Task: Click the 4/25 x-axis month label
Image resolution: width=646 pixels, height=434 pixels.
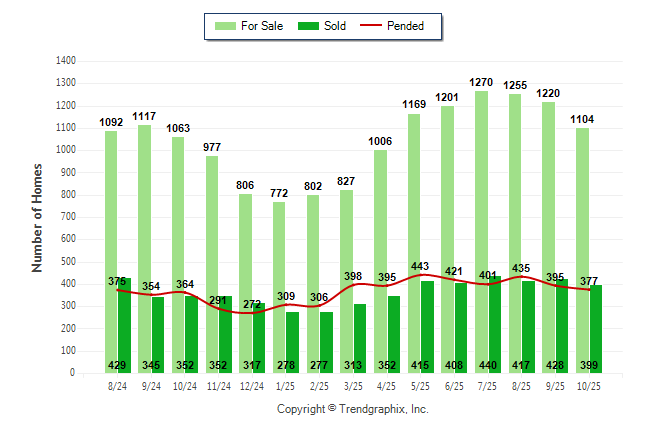Action: point(387,383)
